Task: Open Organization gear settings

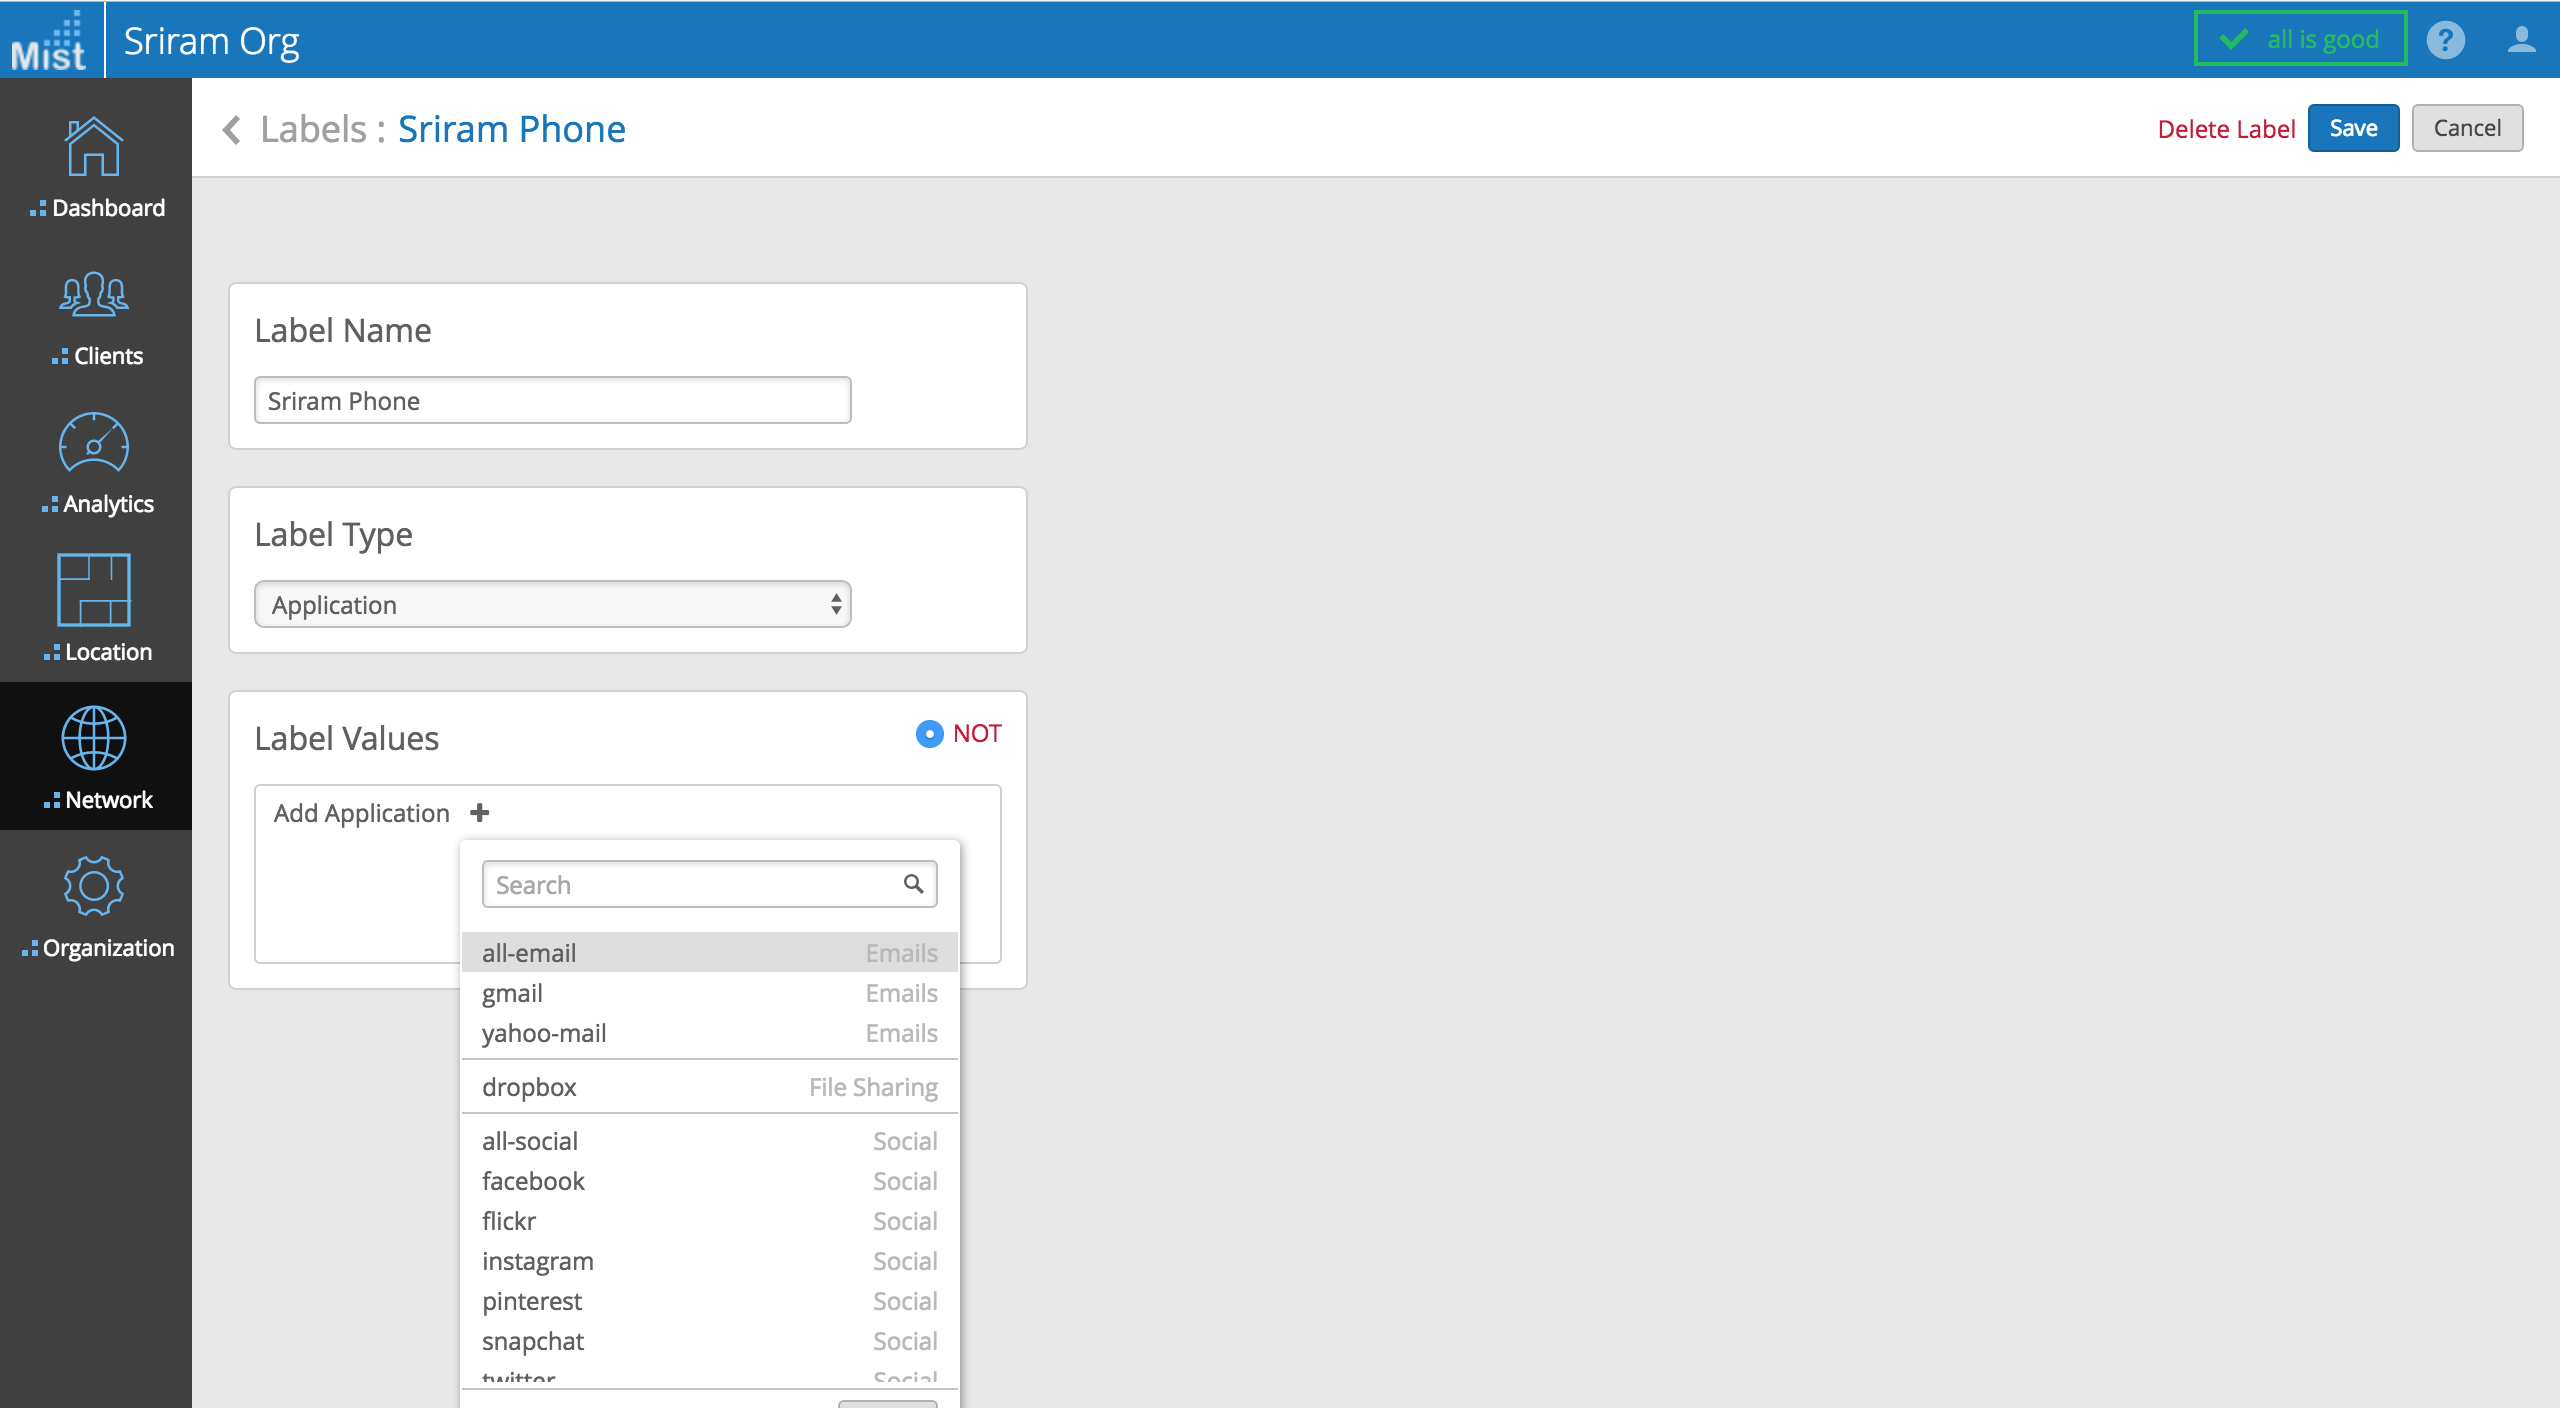Action: tap(94, 886)
